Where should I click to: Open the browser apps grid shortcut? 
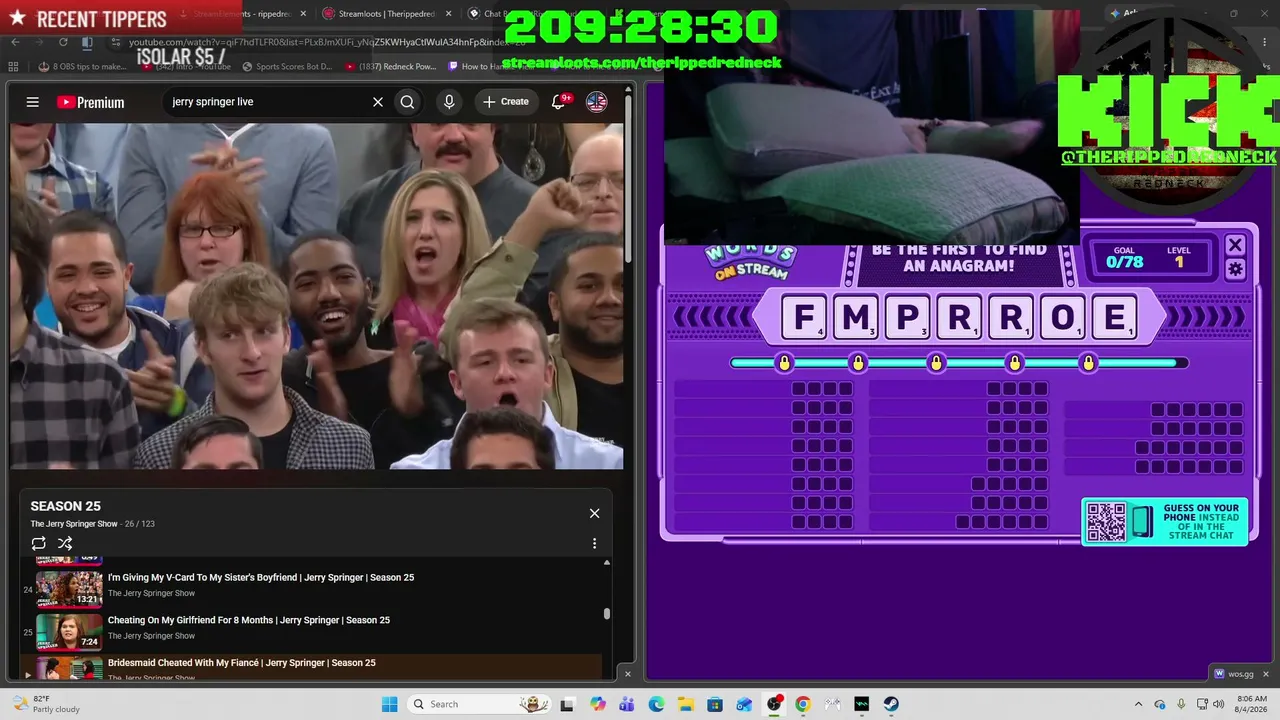pos(13,67)
